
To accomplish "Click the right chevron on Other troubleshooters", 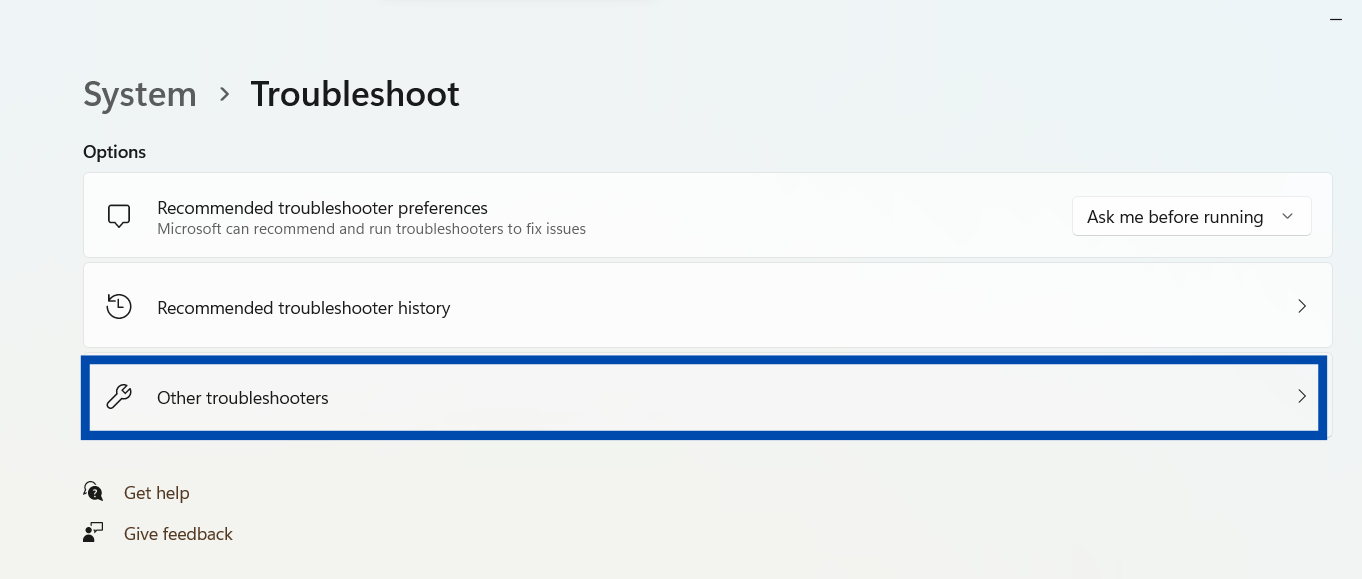I will coord(1301,397).
